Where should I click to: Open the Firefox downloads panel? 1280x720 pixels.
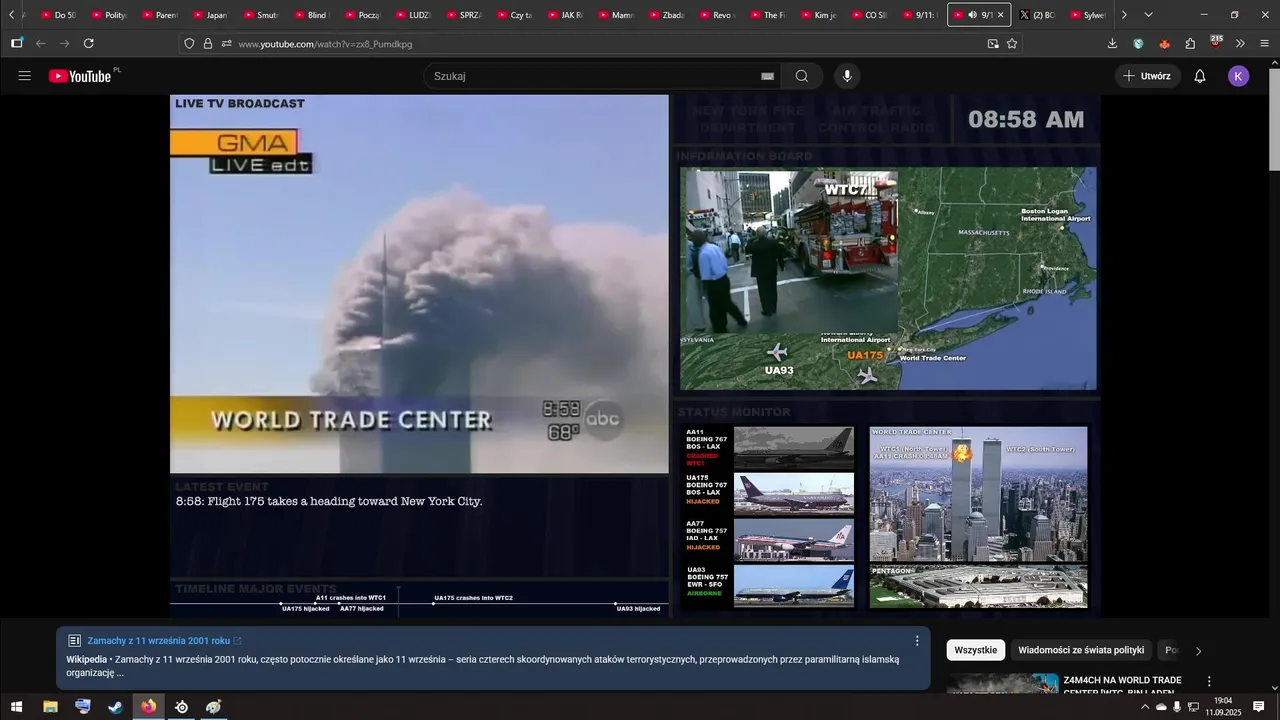click(x=1112, y=44)
